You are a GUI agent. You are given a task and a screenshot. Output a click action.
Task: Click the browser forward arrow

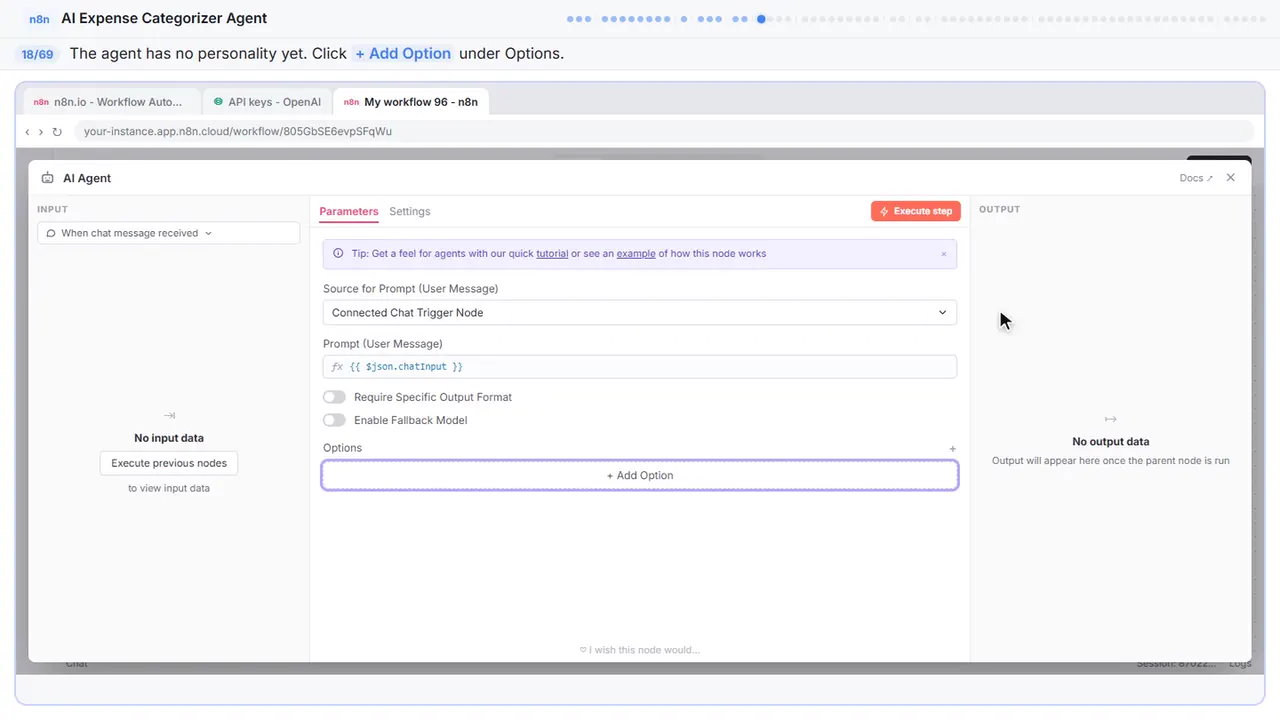[x=41, y=132]
